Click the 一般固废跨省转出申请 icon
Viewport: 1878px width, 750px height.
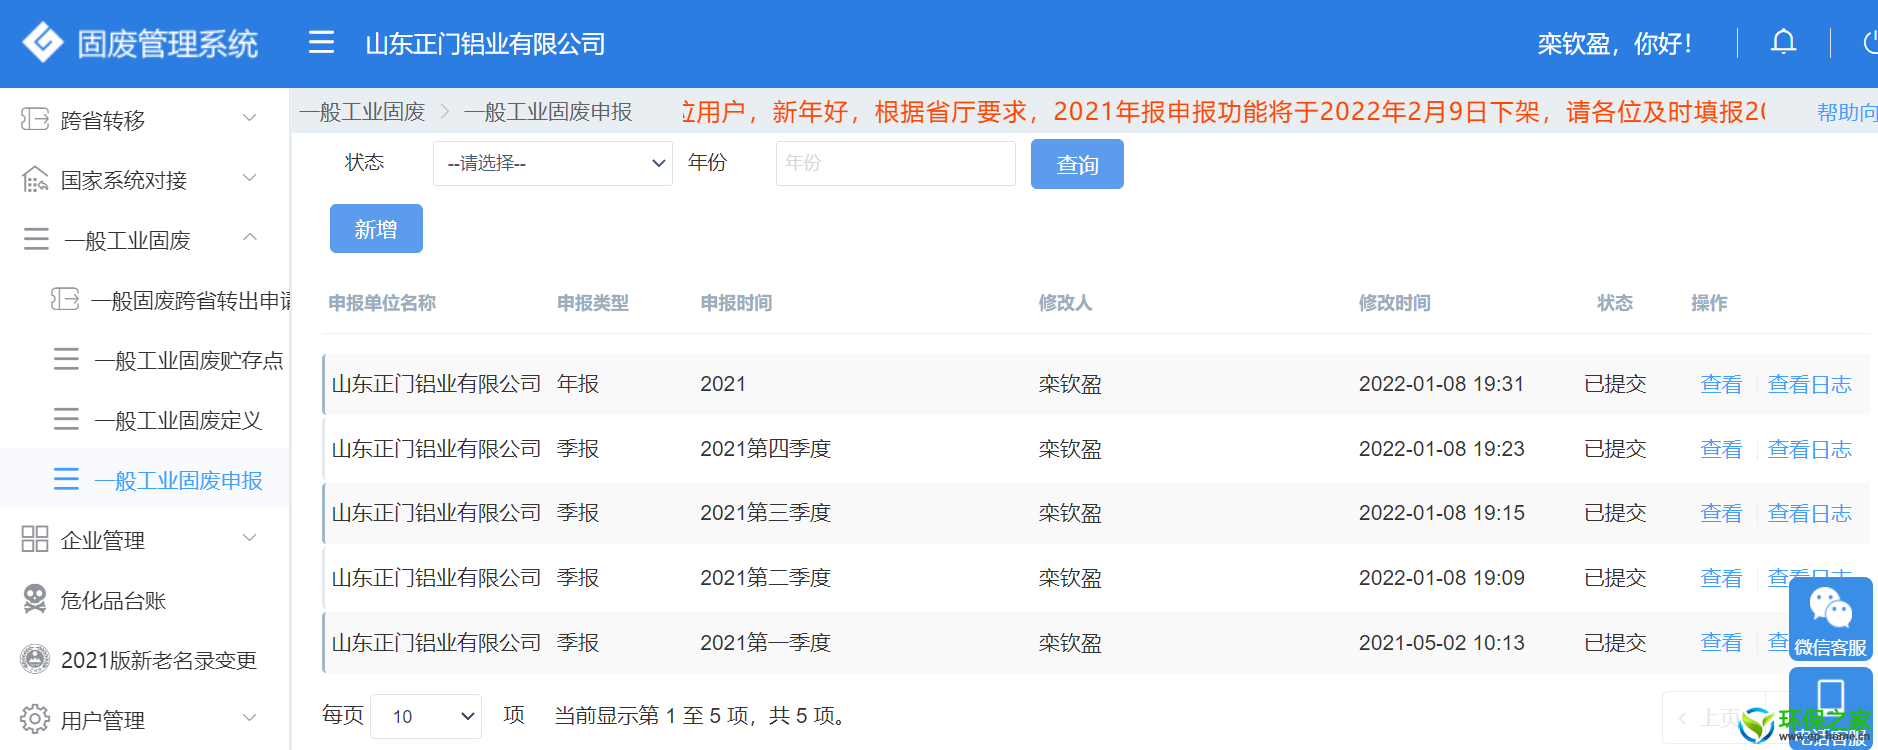65,299
